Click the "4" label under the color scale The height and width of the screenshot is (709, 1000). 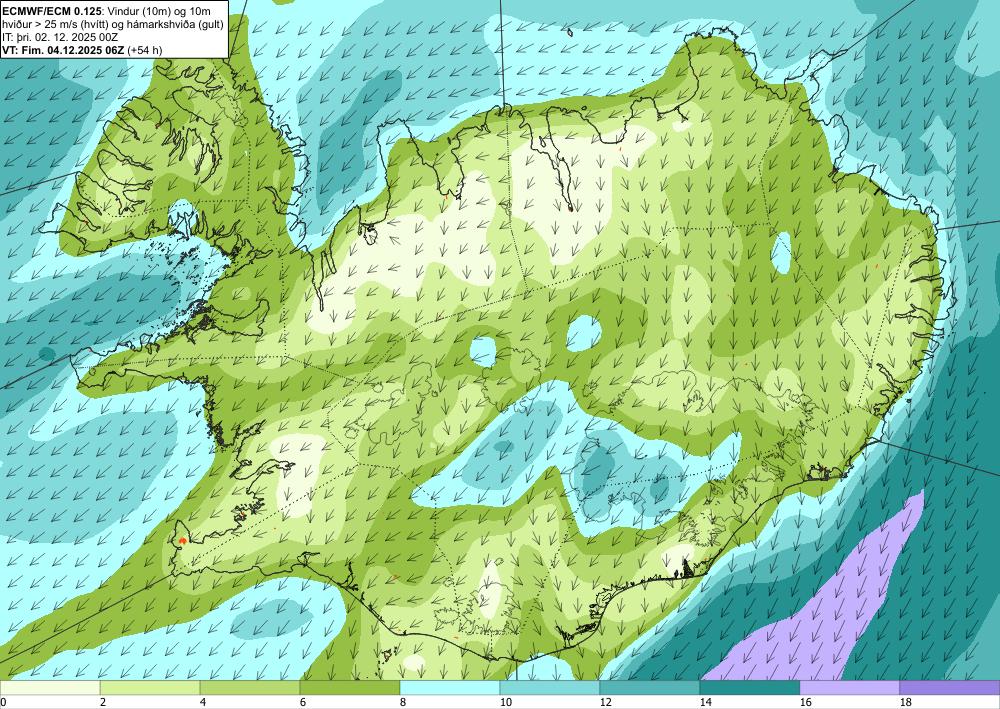(203, 702)
